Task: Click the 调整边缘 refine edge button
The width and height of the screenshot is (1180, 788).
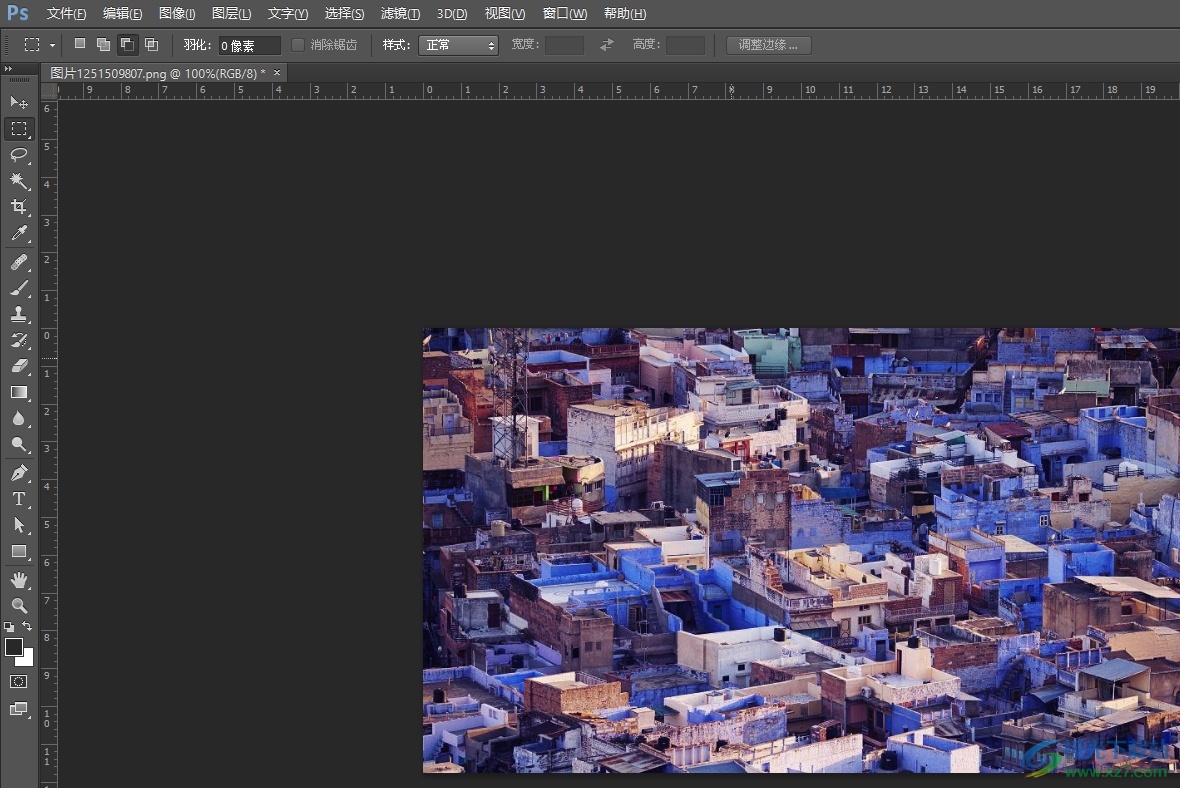Action: coord(768,45)
